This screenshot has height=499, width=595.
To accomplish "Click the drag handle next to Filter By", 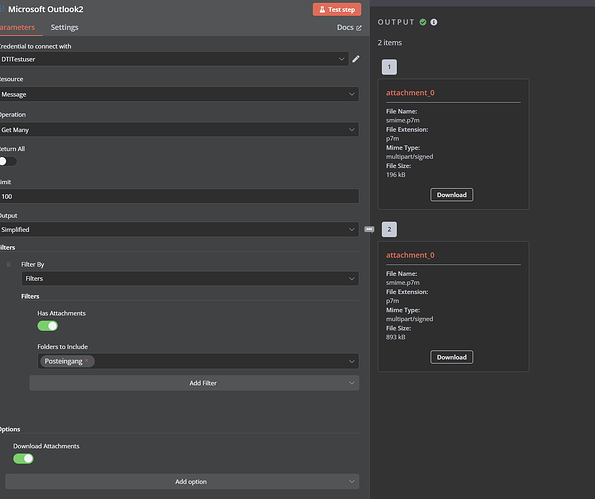I will (x=8, y=264).
